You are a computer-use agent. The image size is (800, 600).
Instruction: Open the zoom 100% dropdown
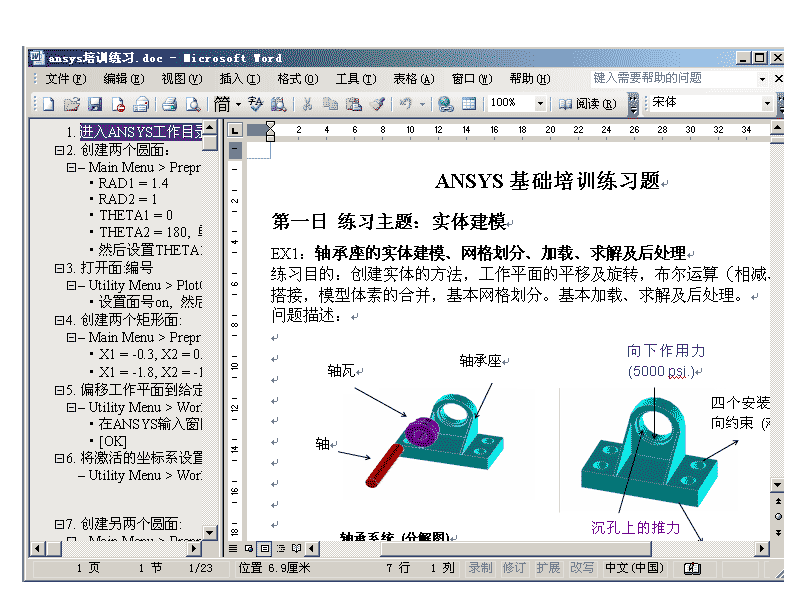click(540, 104)
